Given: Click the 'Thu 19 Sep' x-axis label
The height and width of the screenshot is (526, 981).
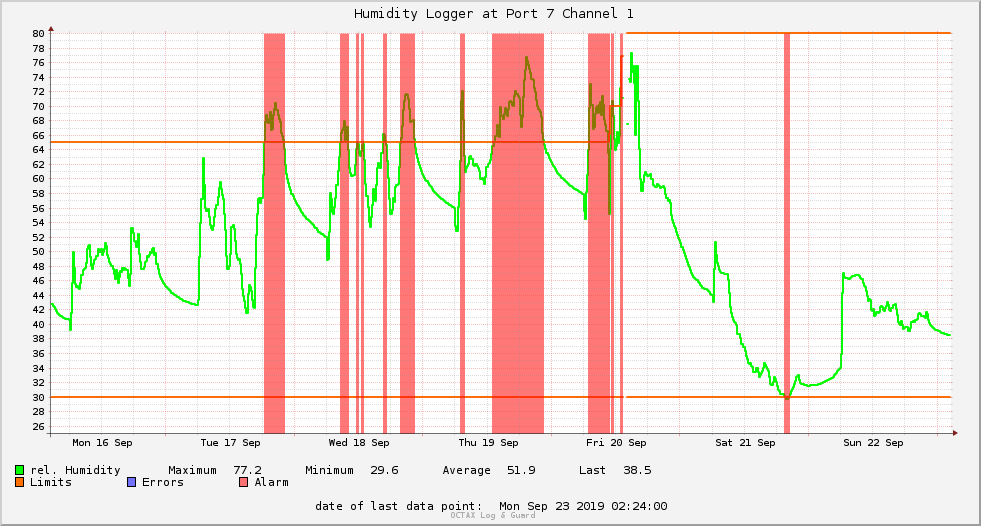Looking at the screenshot, I should click(488, 443).
